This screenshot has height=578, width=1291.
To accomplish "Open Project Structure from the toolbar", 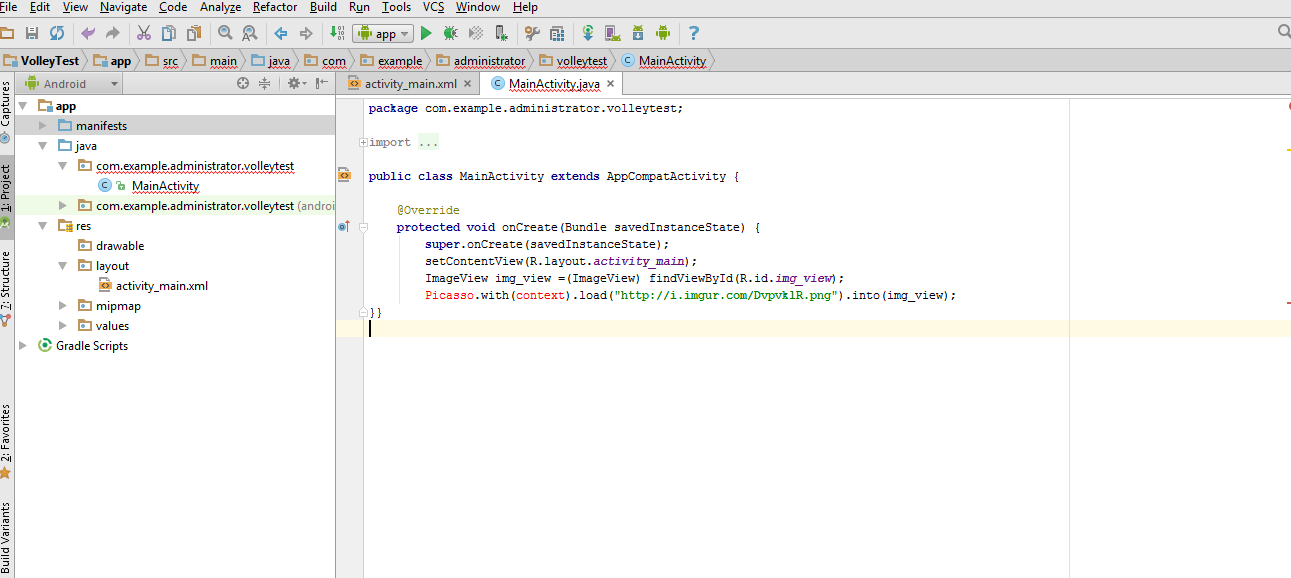I will pyautogui.click(x=557, y=33).
